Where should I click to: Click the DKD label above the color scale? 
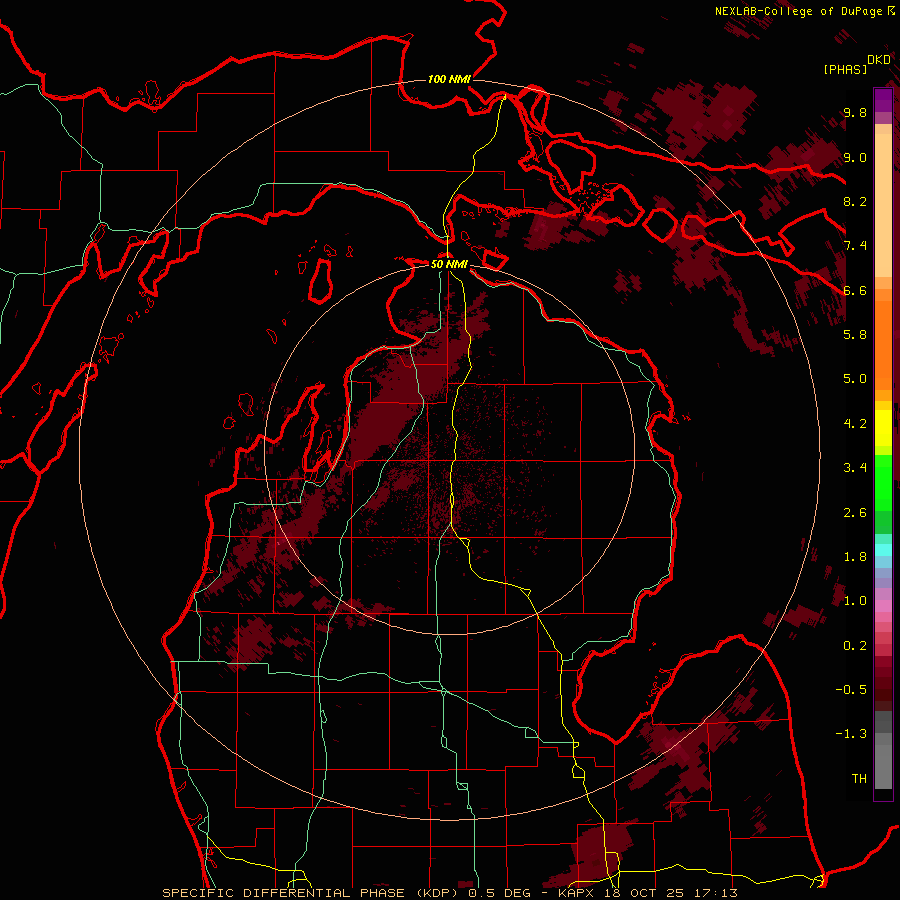879,60
